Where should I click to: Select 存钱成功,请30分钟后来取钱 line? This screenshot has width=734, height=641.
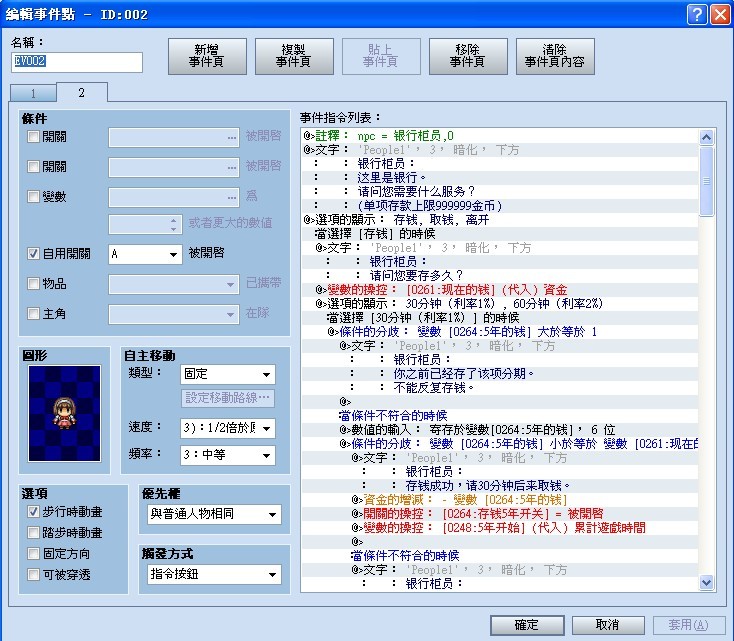point(499,486)
